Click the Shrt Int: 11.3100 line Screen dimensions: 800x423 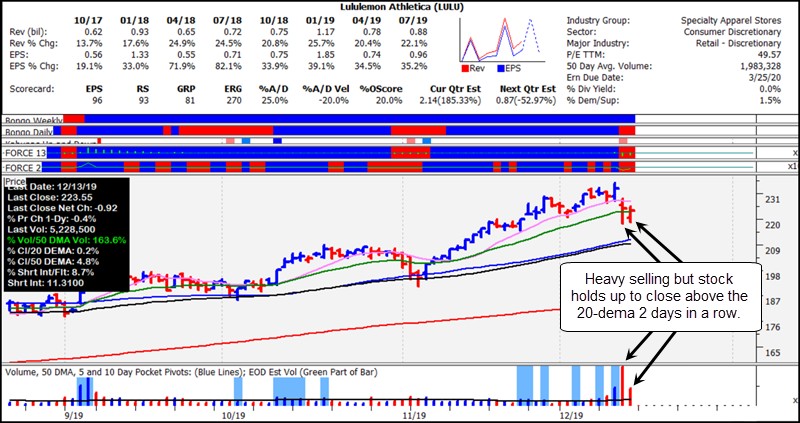(x=45, y=283)
